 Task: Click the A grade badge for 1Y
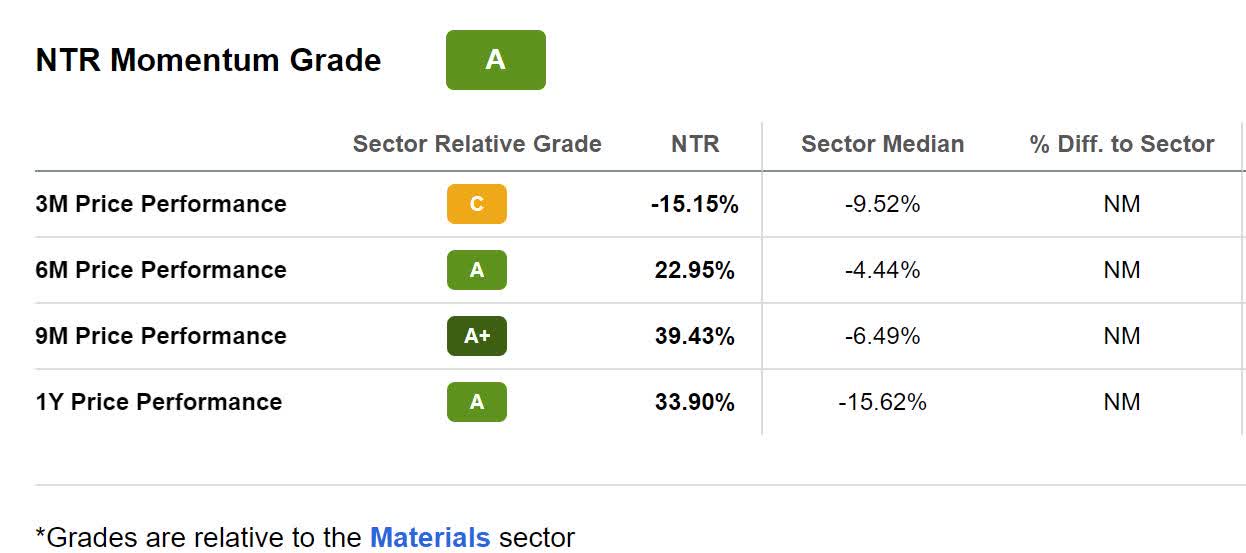pyautogui.click(x=476, y=402)
